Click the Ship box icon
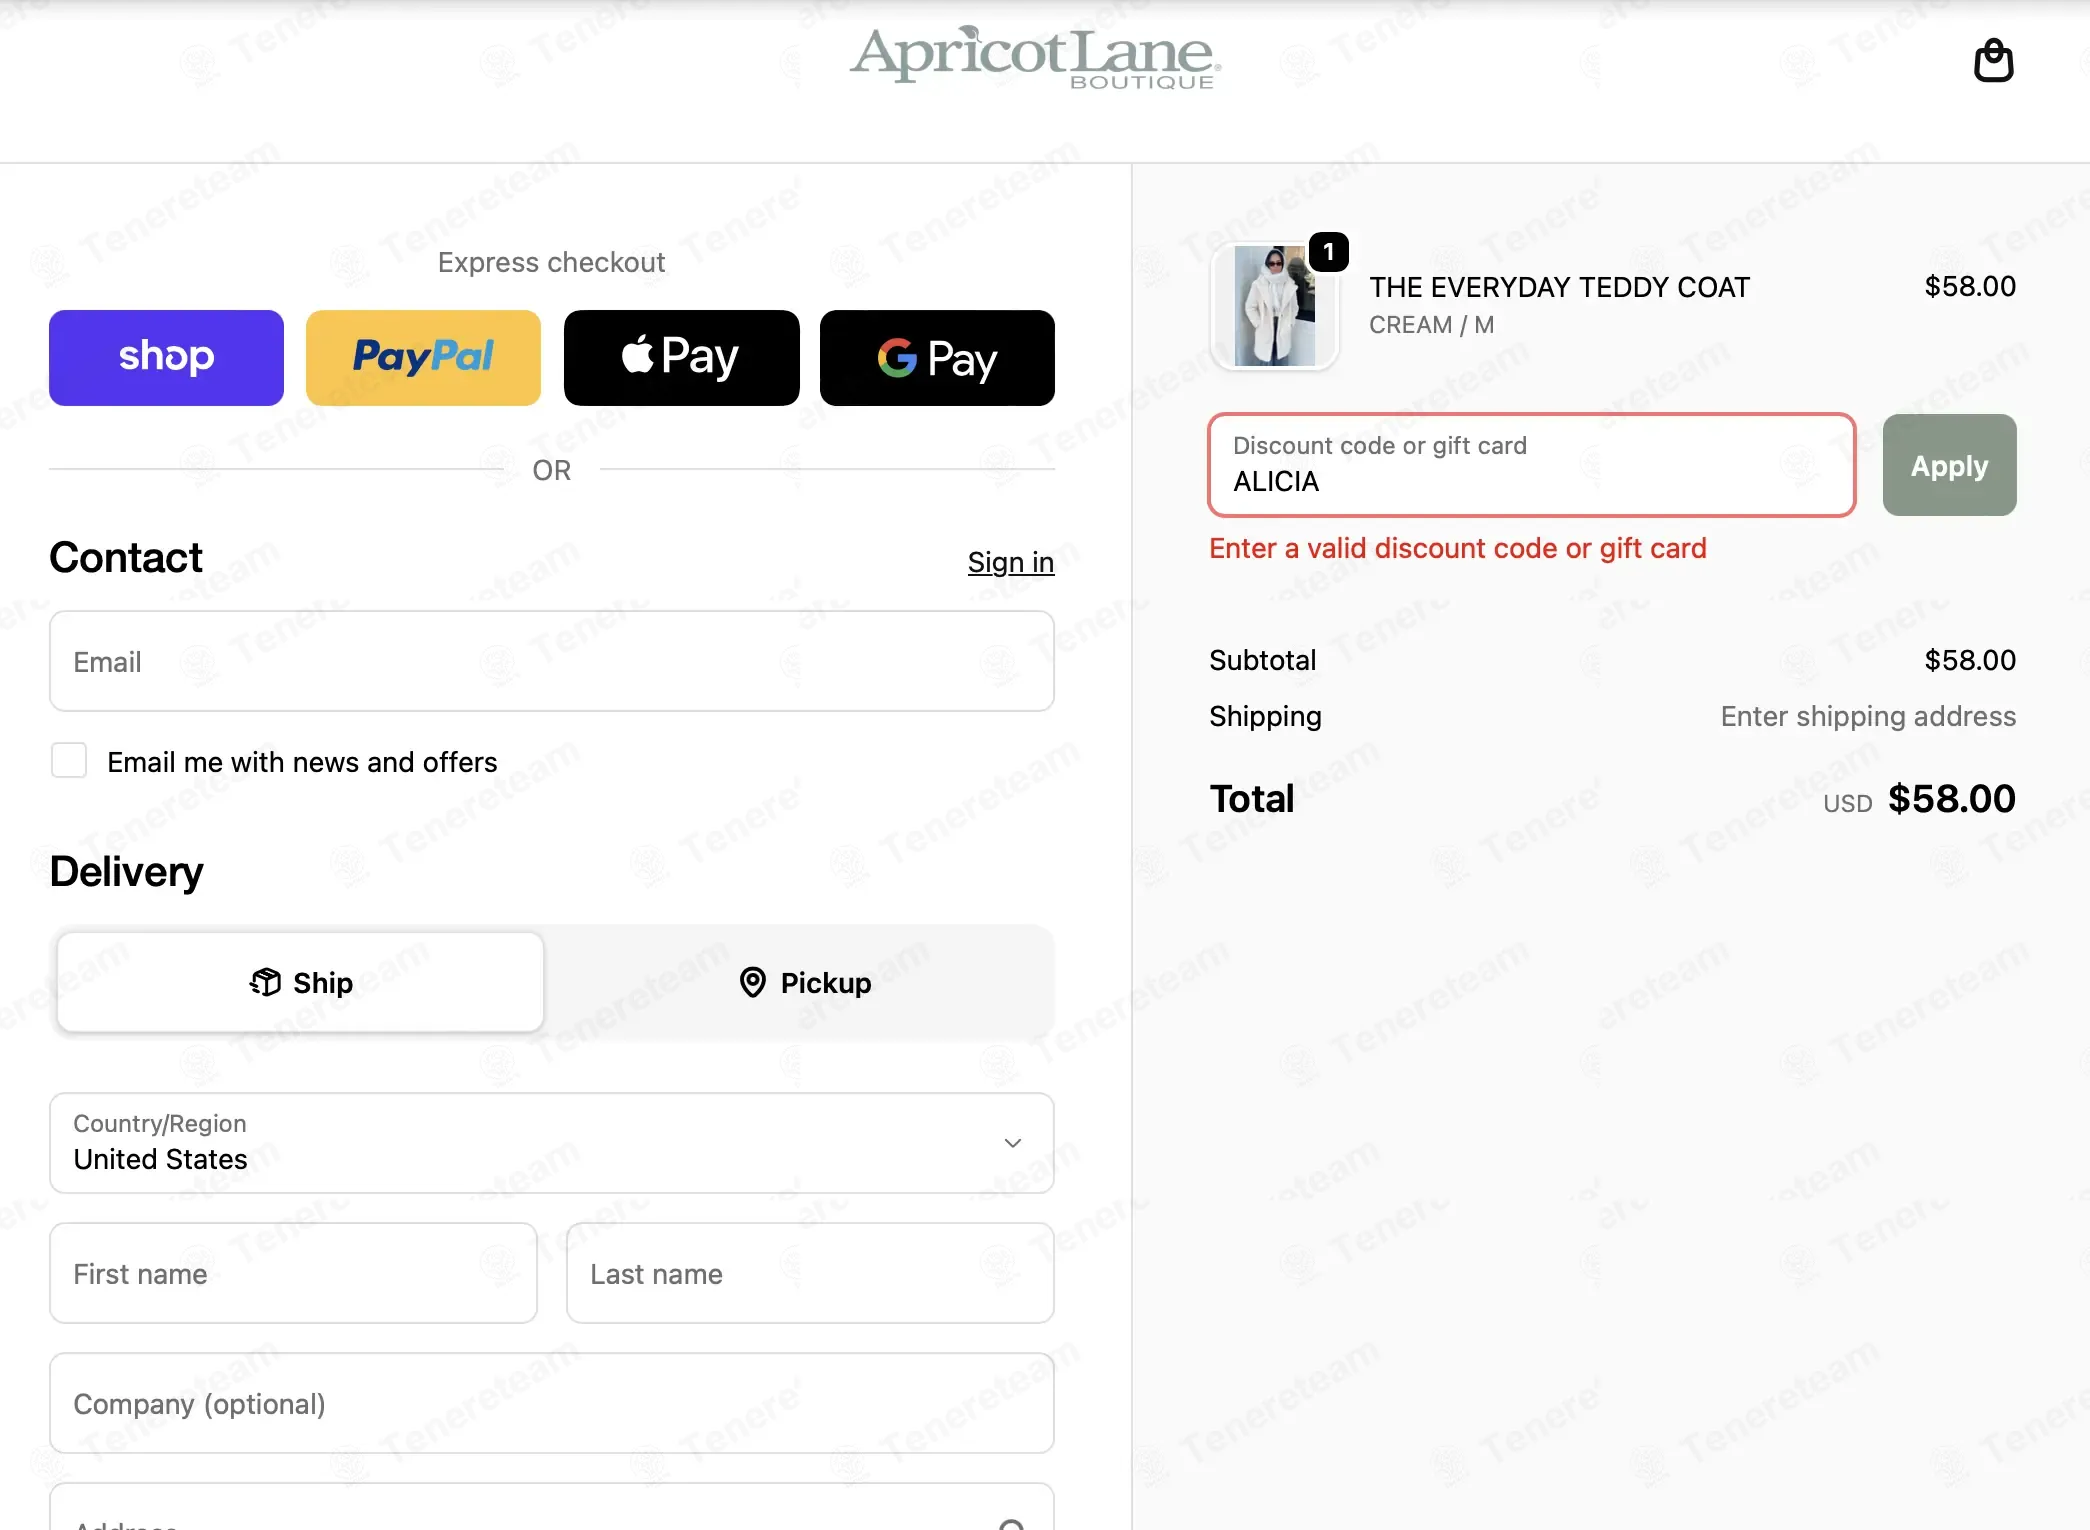Screen dimensions: 2090x1530 click(x=265, y=982)
